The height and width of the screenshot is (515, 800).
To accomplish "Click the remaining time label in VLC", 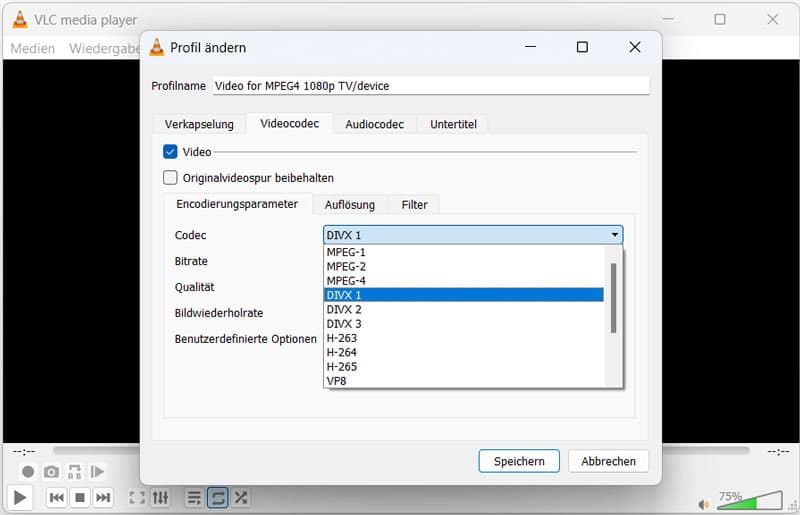I will (778, 452).
